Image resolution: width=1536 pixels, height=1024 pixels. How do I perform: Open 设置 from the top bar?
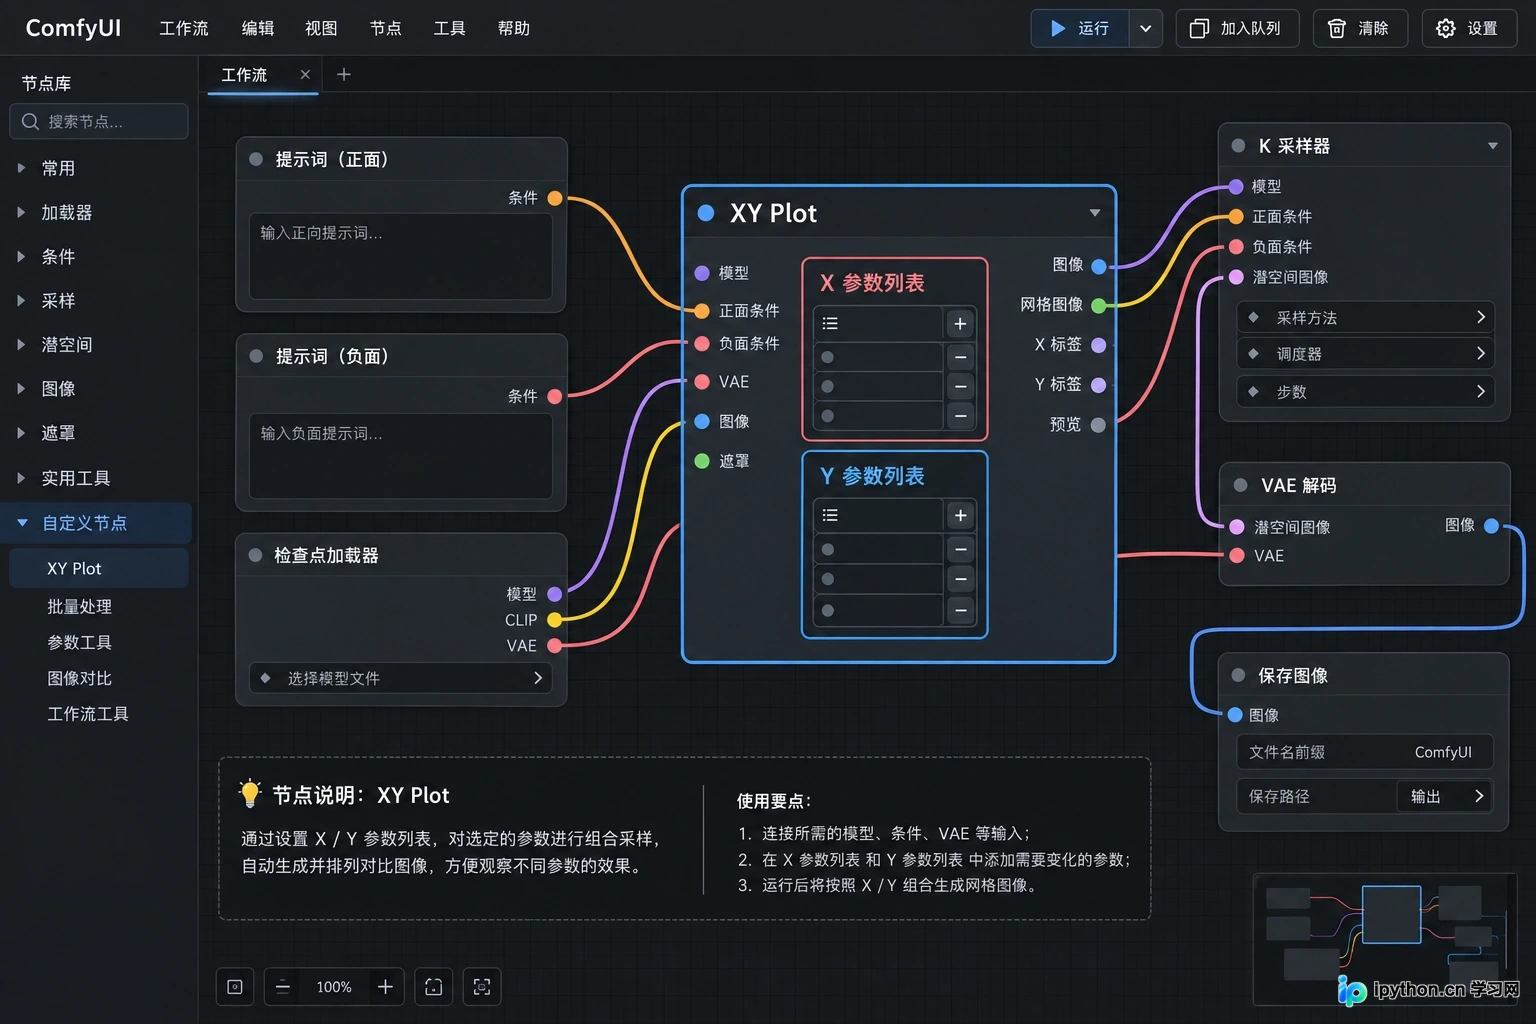coord(1469,28)
